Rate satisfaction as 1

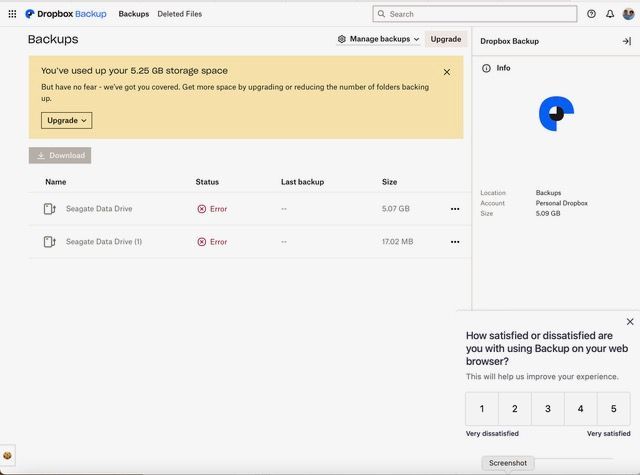pyautogui.click(x=482, y=409)
